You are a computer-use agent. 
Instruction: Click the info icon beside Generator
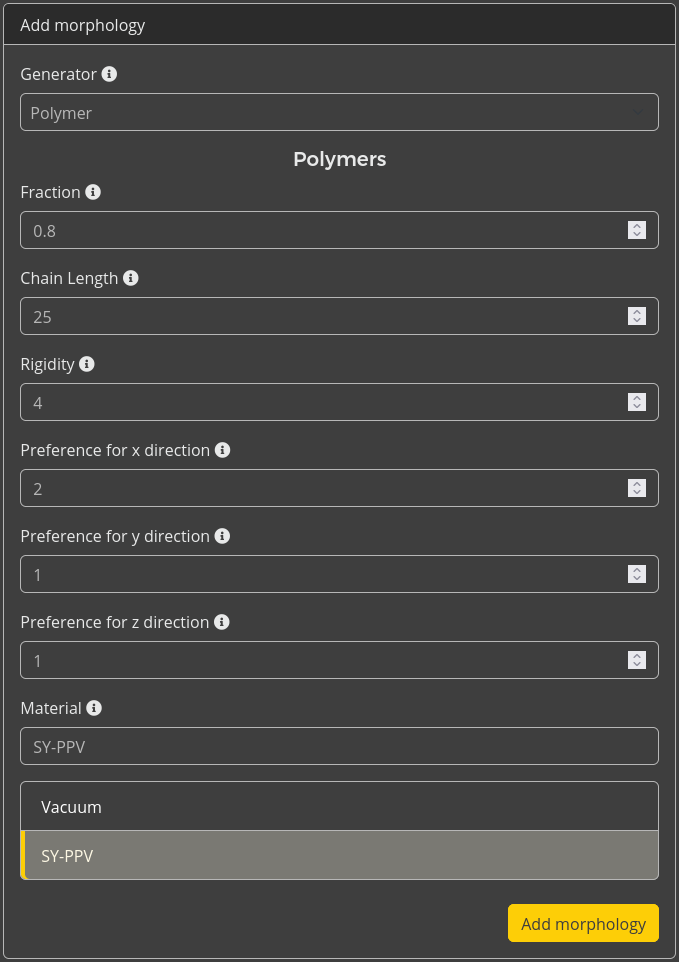click(110, 74)
